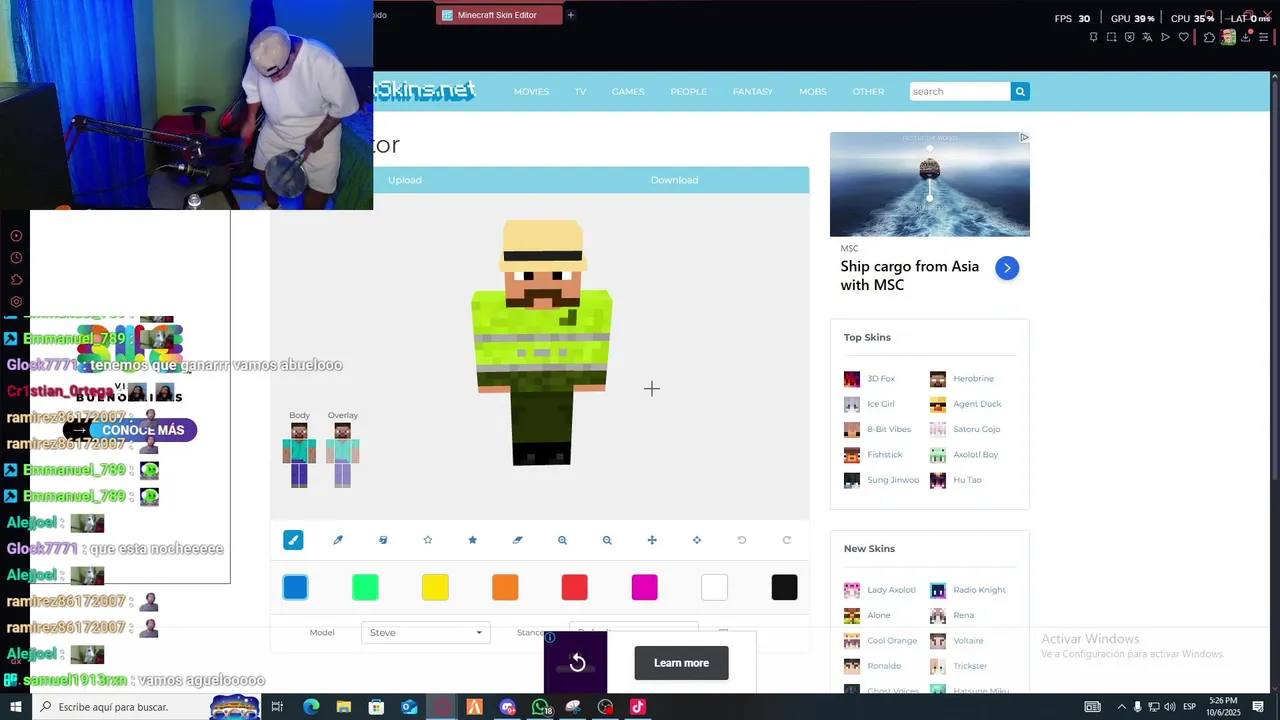Viewport: 1280px width, 720px height.
Task: Click the browser send arrow icon
Action: click(x=1166, y=37)
